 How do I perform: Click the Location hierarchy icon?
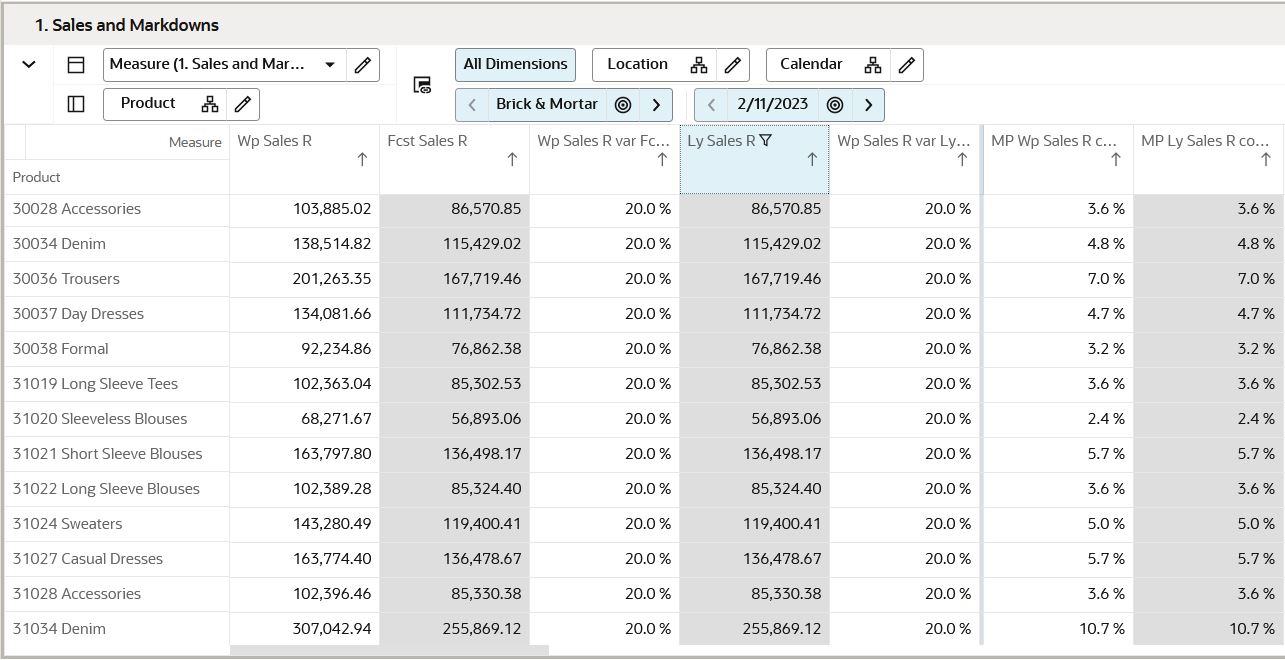tap(699, 64)
